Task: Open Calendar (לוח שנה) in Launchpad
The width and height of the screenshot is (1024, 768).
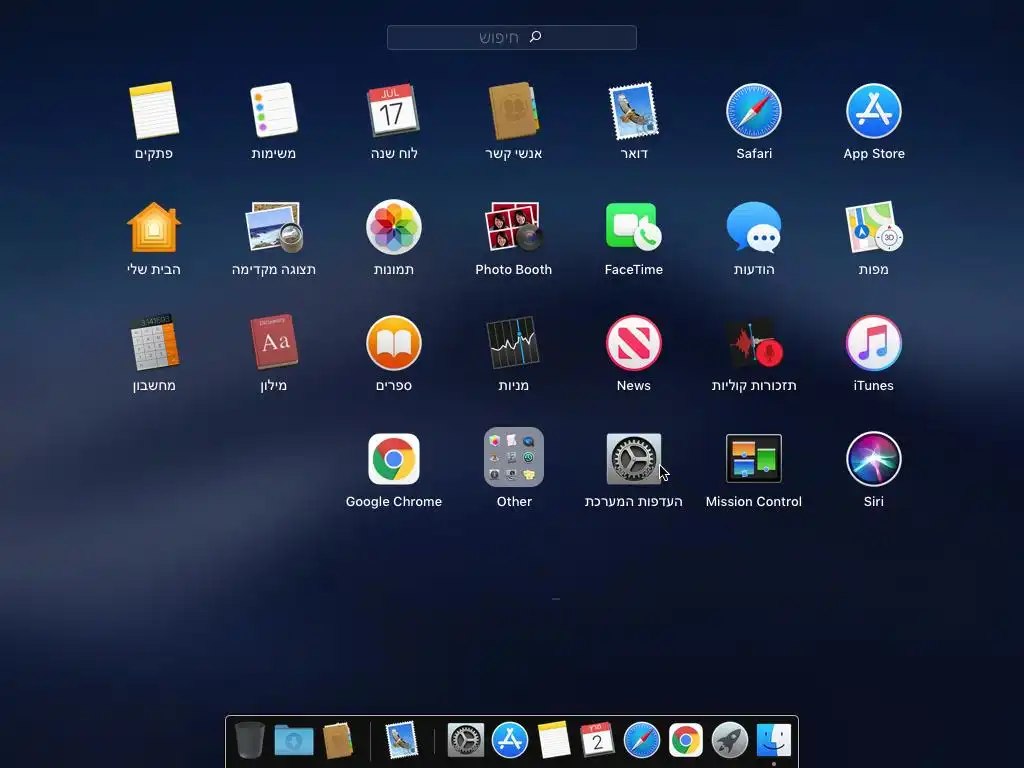Action: pyautogui.click(x=393, y=110)
